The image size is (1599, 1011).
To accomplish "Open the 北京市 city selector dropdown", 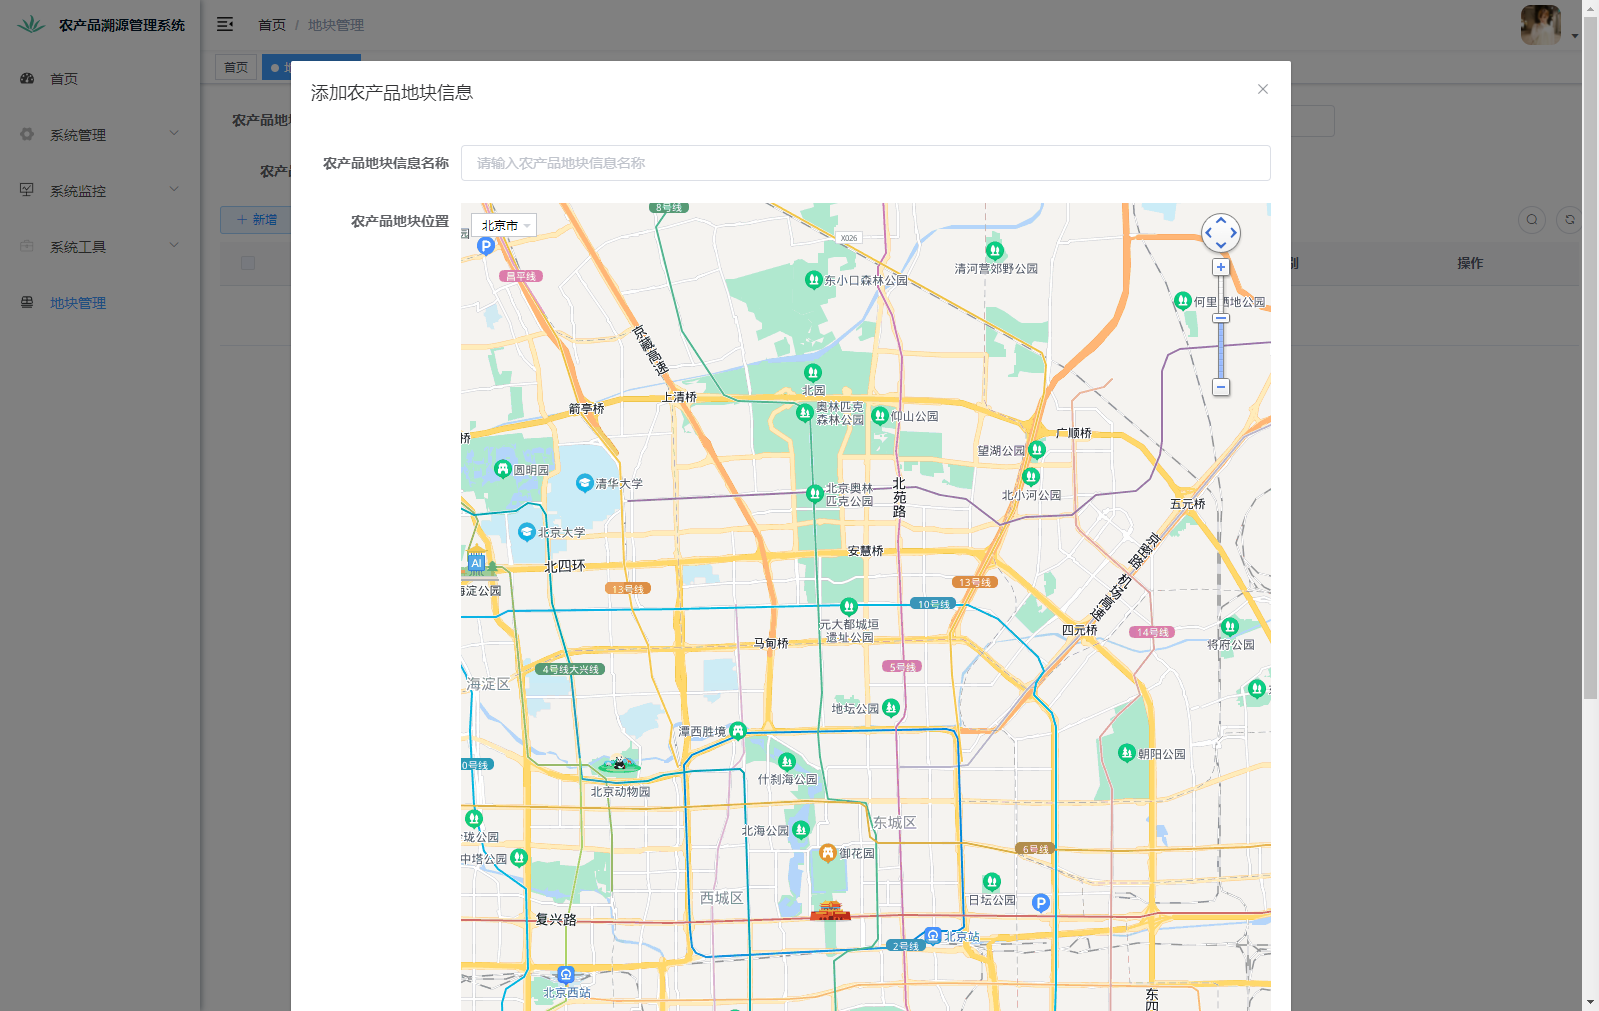I will pyautogui.click(x=504, y=225).
